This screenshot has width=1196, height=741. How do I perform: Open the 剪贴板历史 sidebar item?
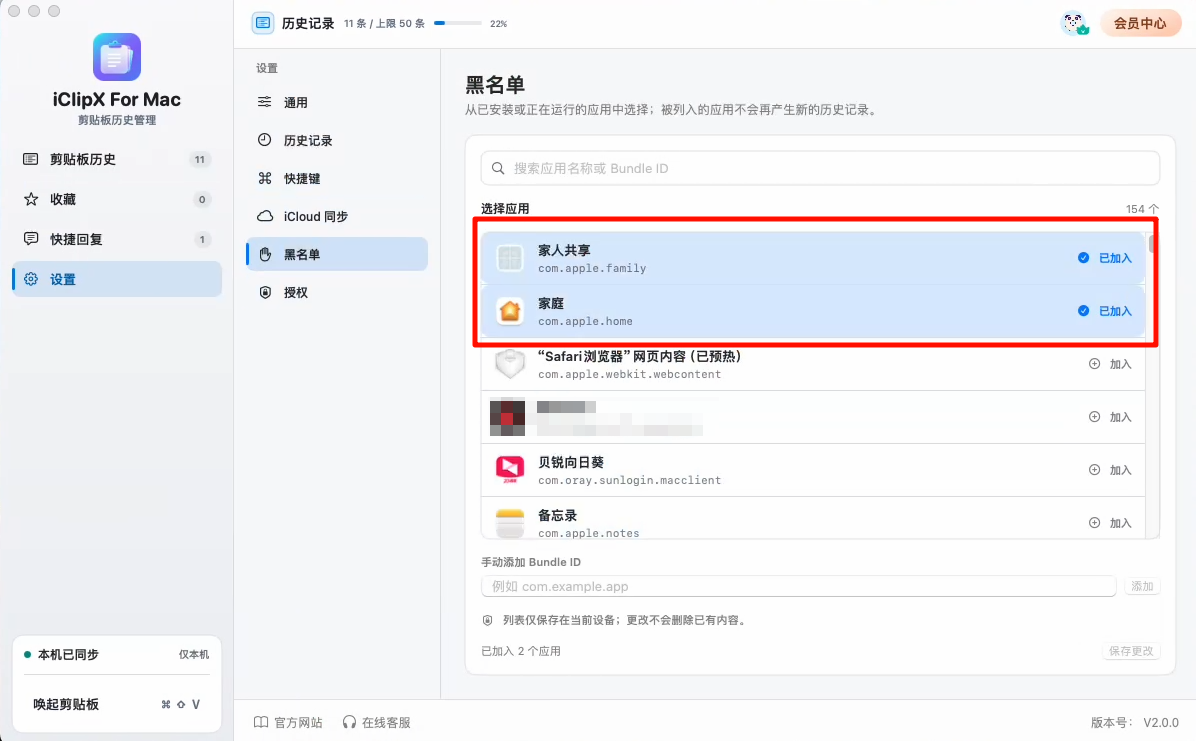click(x=117, y=159)
